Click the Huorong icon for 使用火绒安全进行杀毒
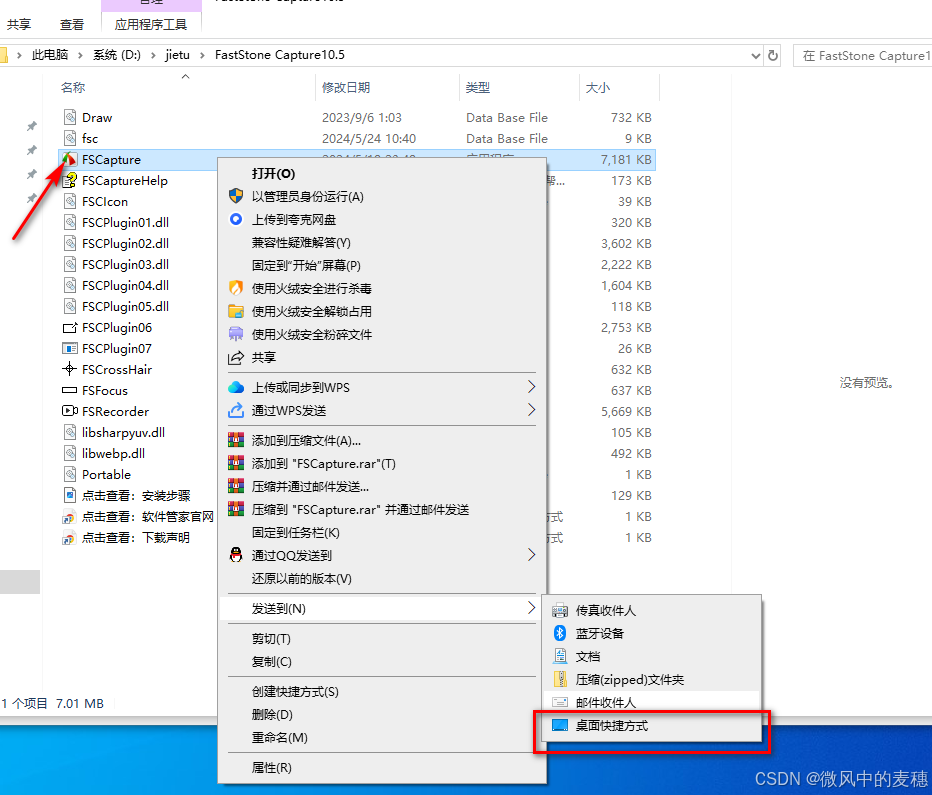Image resolution: width=932 pixels, height=795 pixels. pos(236,288)
